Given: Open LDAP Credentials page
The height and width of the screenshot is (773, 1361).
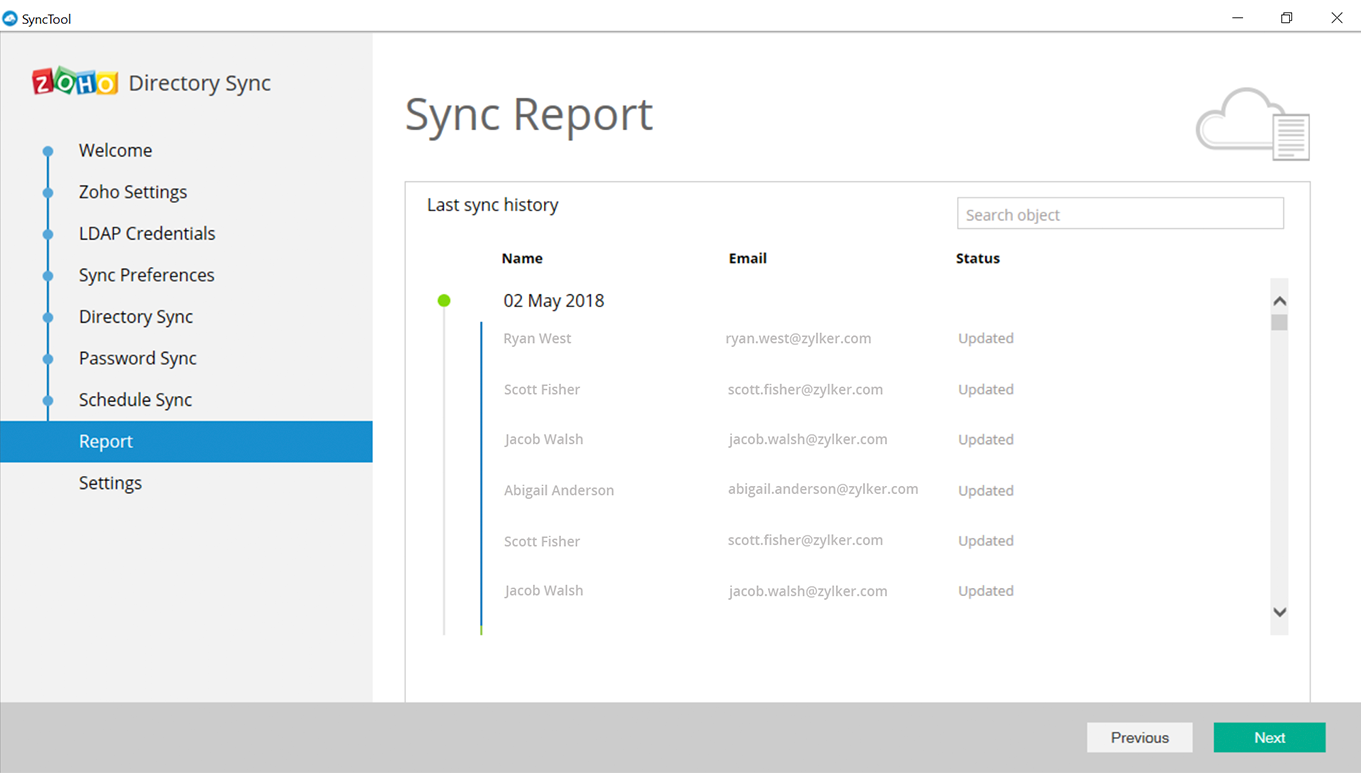Looking at the screenshot, I should [x=147, y=233].
